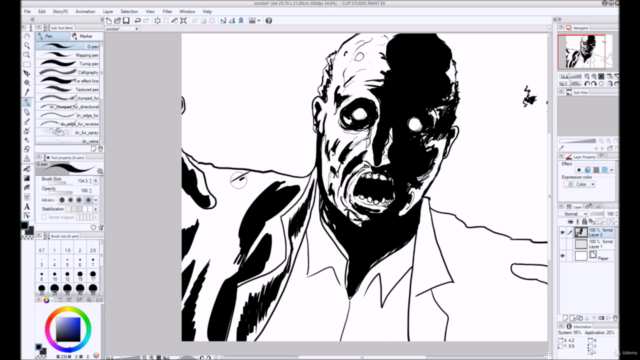Select the rectangle Selection area tool
This screenshot has height=360, width=640.
[27, 64]
